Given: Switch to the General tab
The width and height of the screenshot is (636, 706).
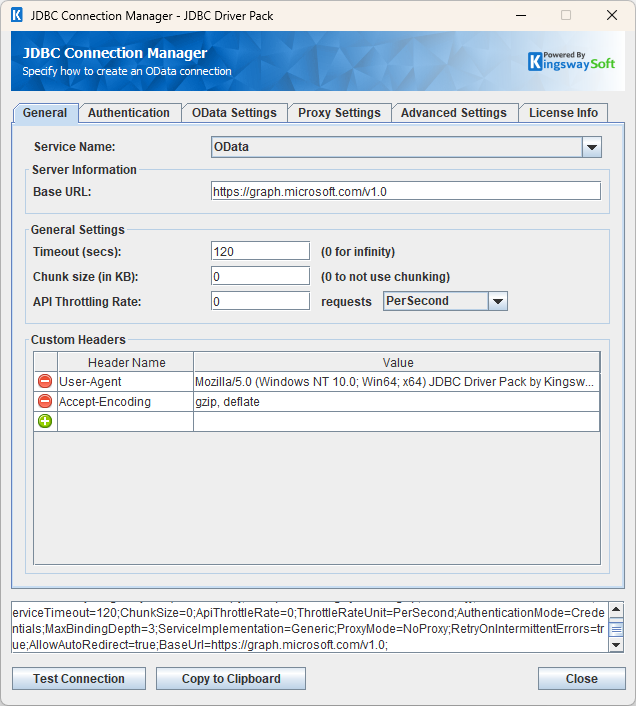Looking at the screenshot, I should coord(45,113).
